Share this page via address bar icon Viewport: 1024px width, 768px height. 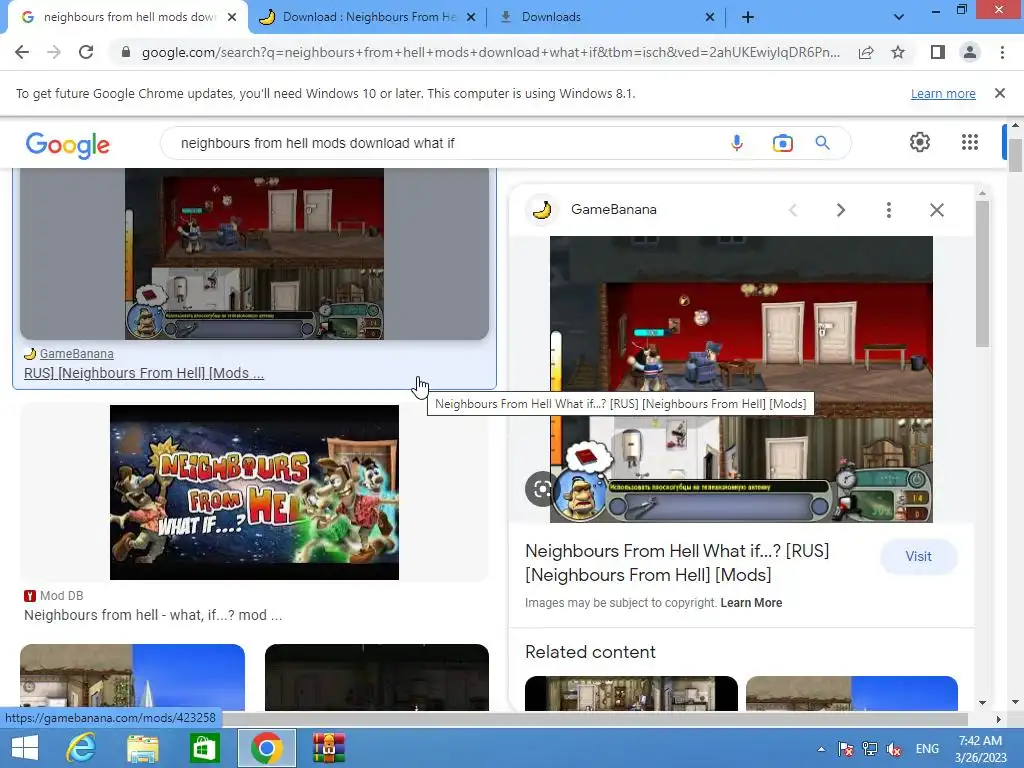[866, 52]
